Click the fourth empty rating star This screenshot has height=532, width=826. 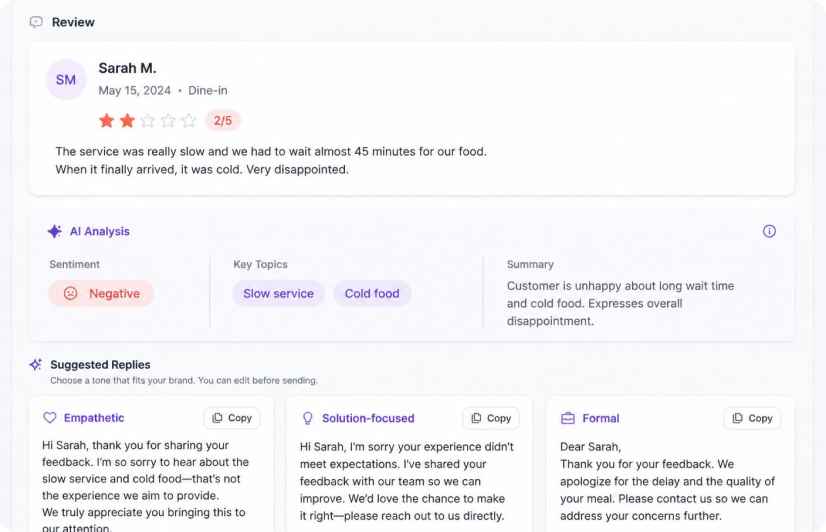click(168, 121)
